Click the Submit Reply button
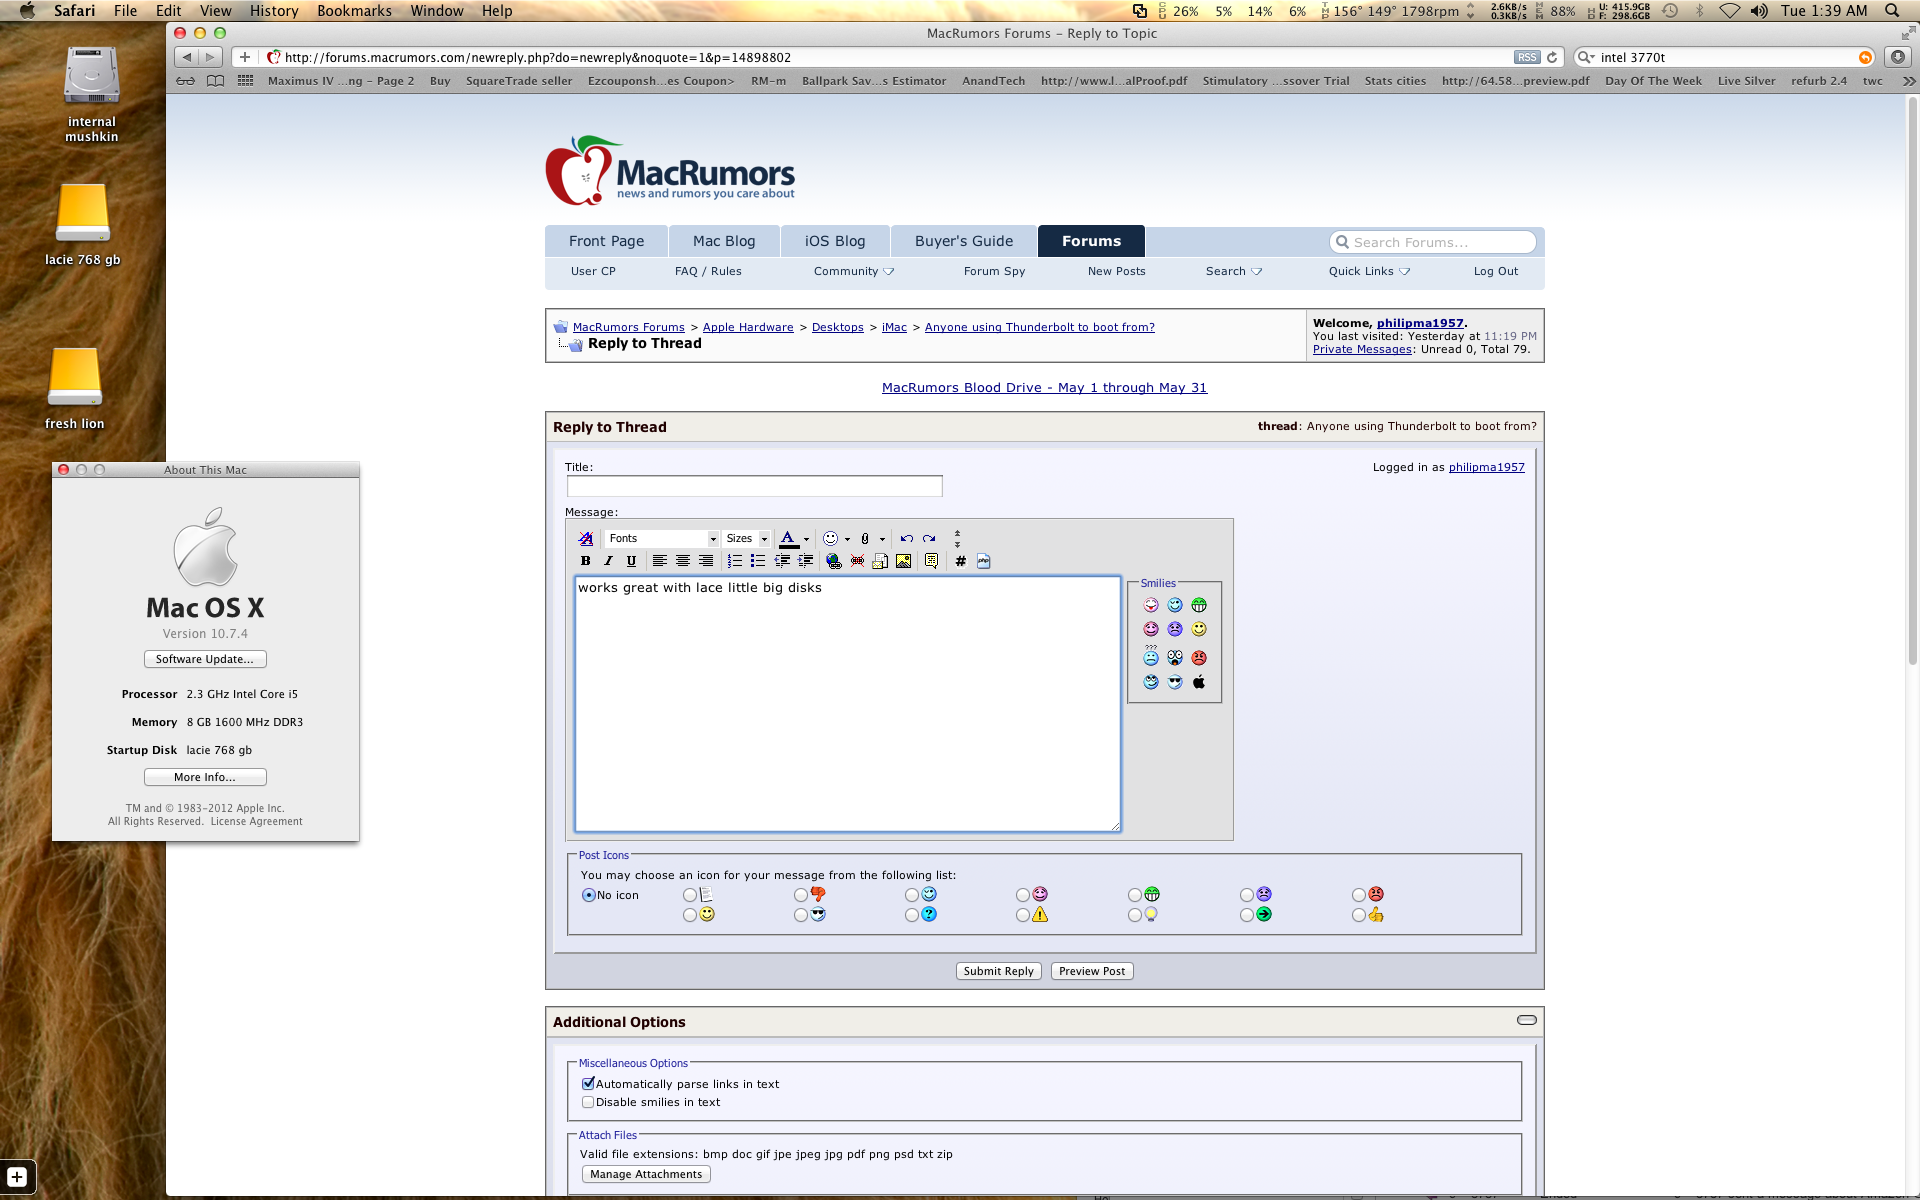 click(x=999, y=971)
